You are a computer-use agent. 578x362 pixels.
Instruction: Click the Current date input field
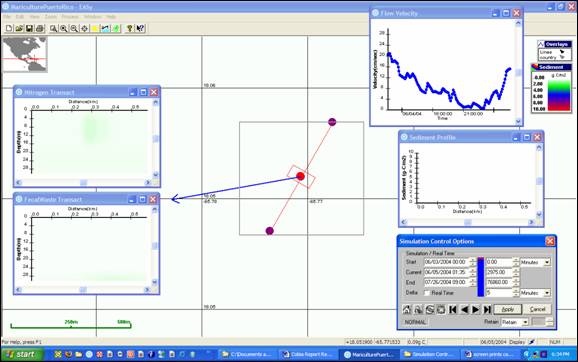tap(446, 272)
